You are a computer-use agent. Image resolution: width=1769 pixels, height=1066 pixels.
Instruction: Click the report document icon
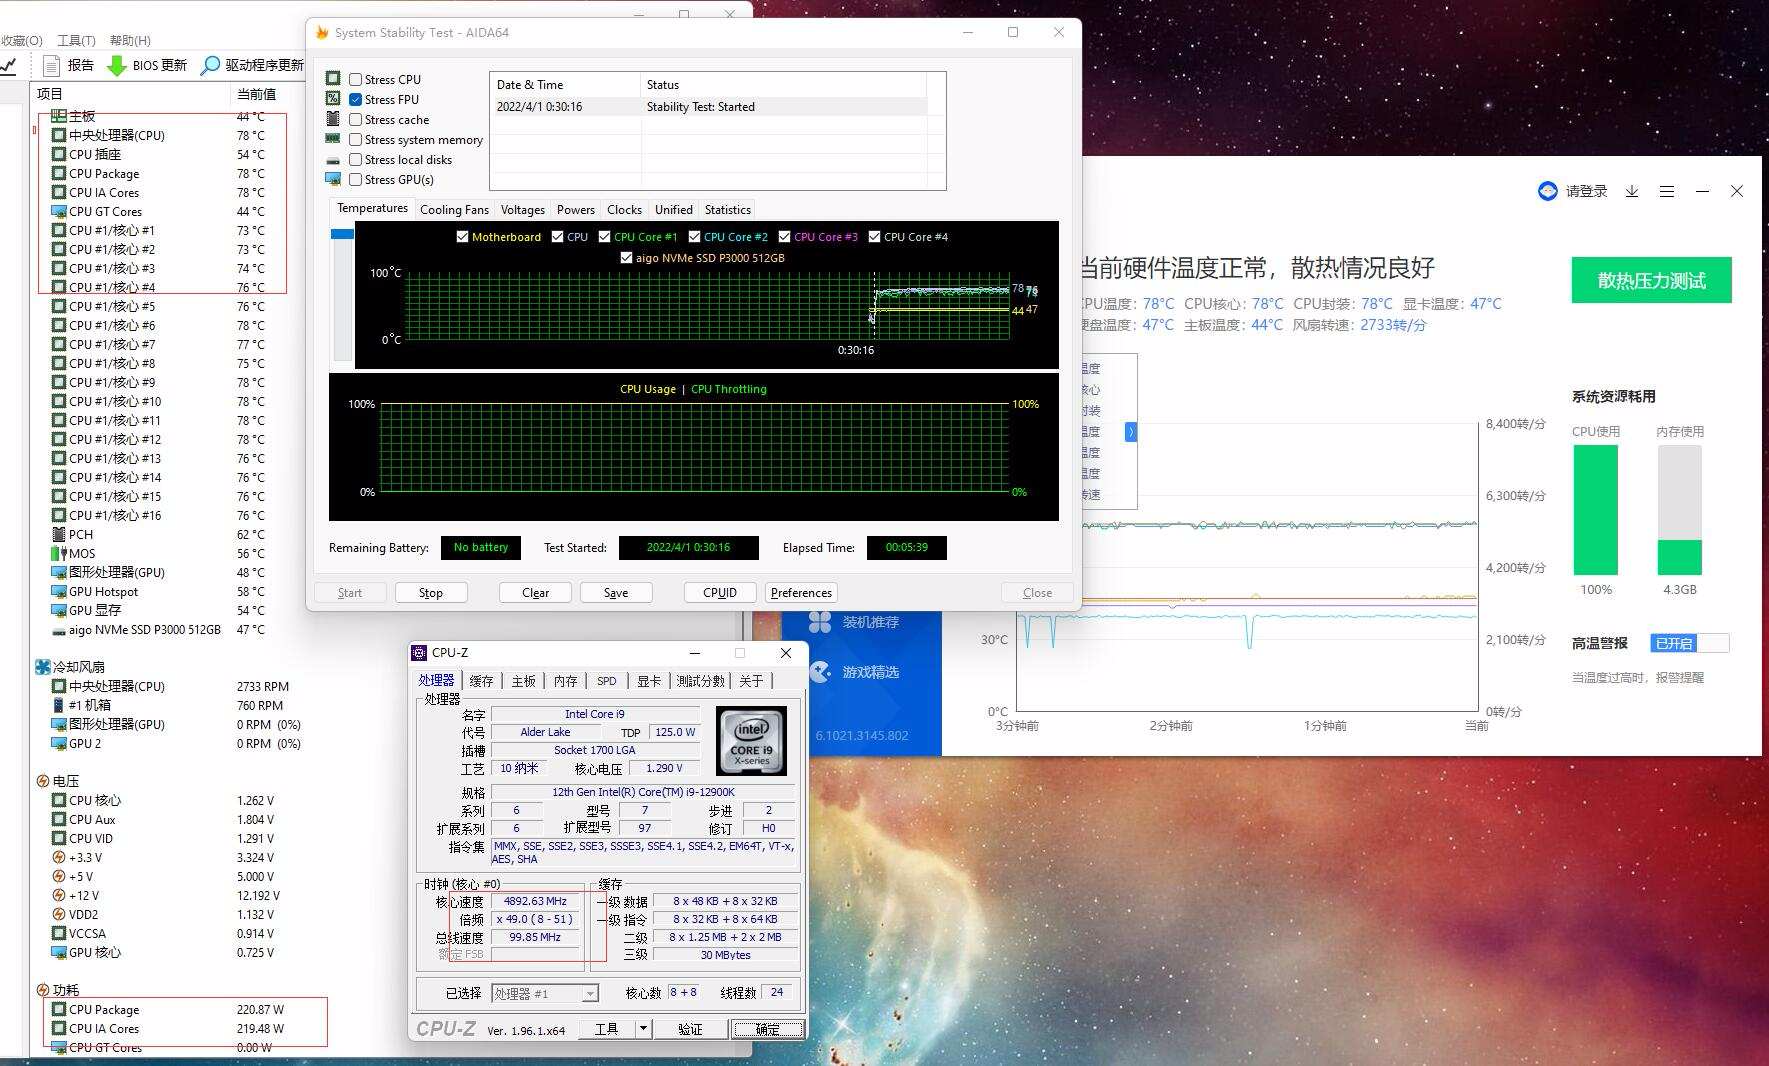[52, 65]
